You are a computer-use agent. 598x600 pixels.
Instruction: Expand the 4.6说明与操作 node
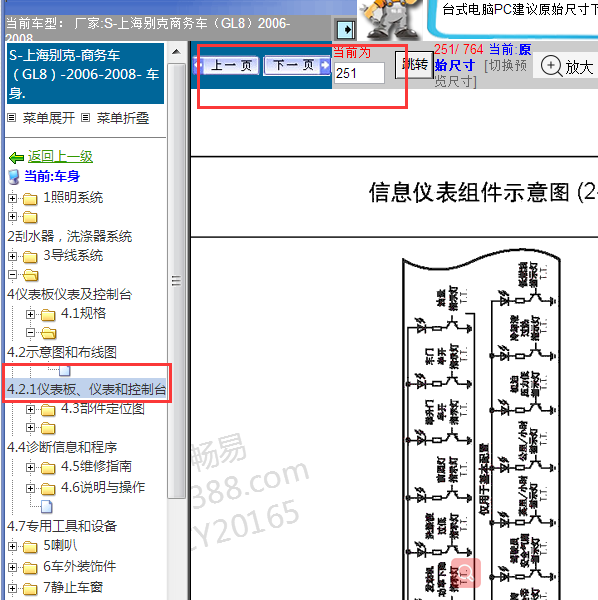click(30, 488)
